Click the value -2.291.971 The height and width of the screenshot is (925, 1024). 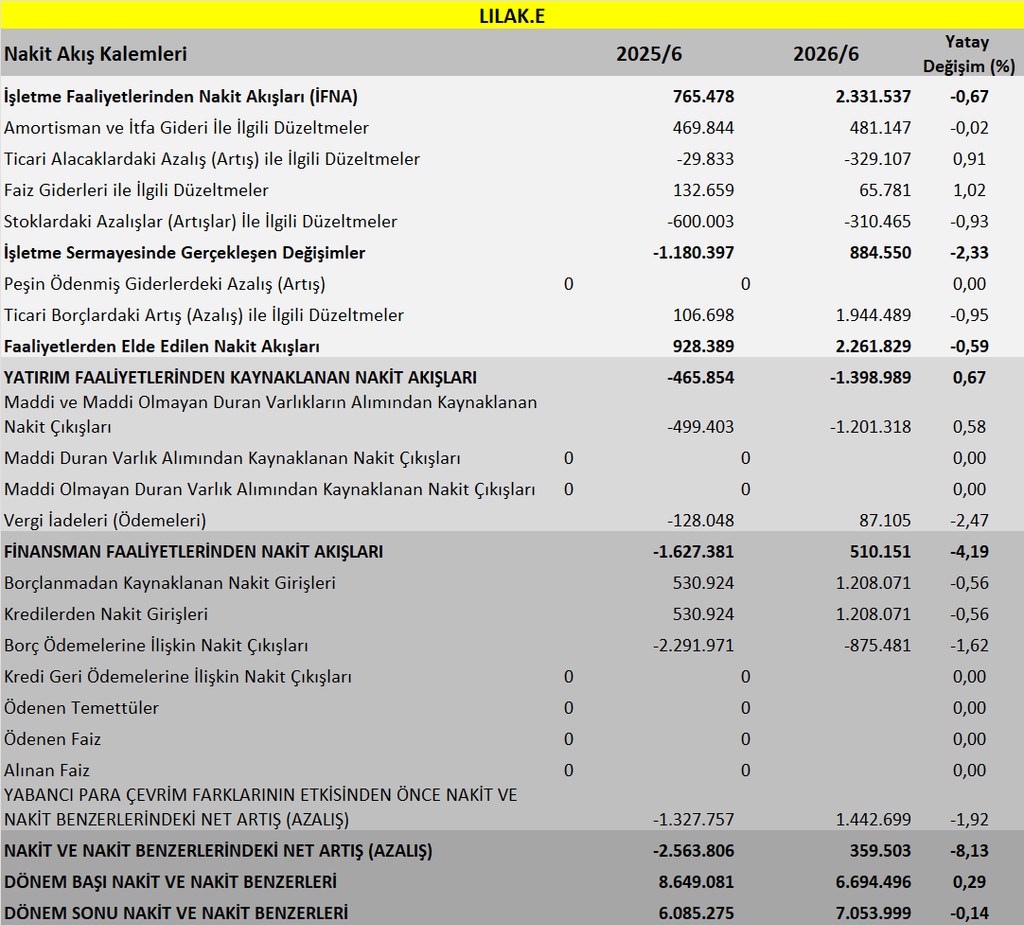693,646
